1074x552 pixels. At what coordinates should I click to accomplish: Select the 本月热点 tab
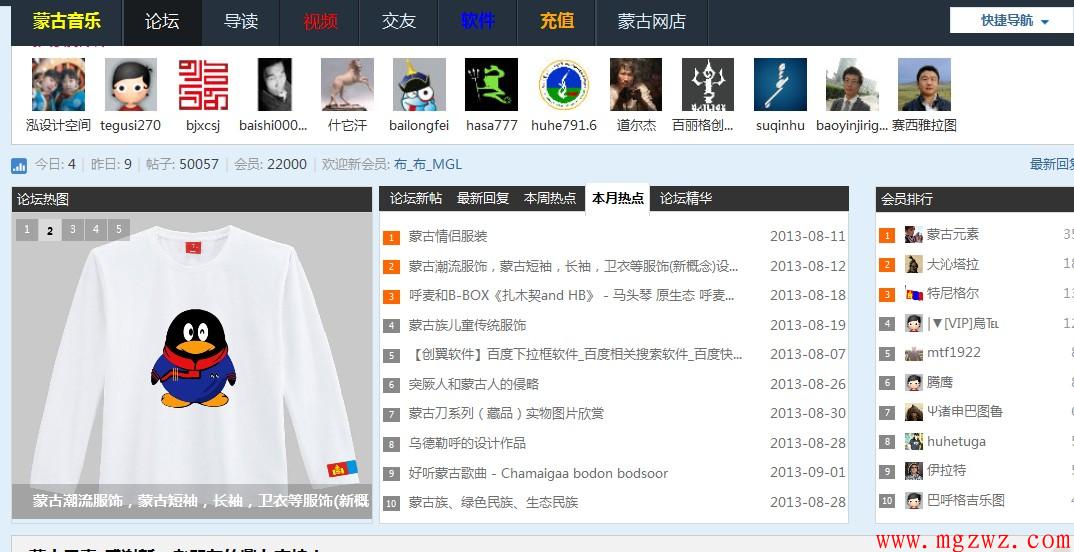coord(618,199)
